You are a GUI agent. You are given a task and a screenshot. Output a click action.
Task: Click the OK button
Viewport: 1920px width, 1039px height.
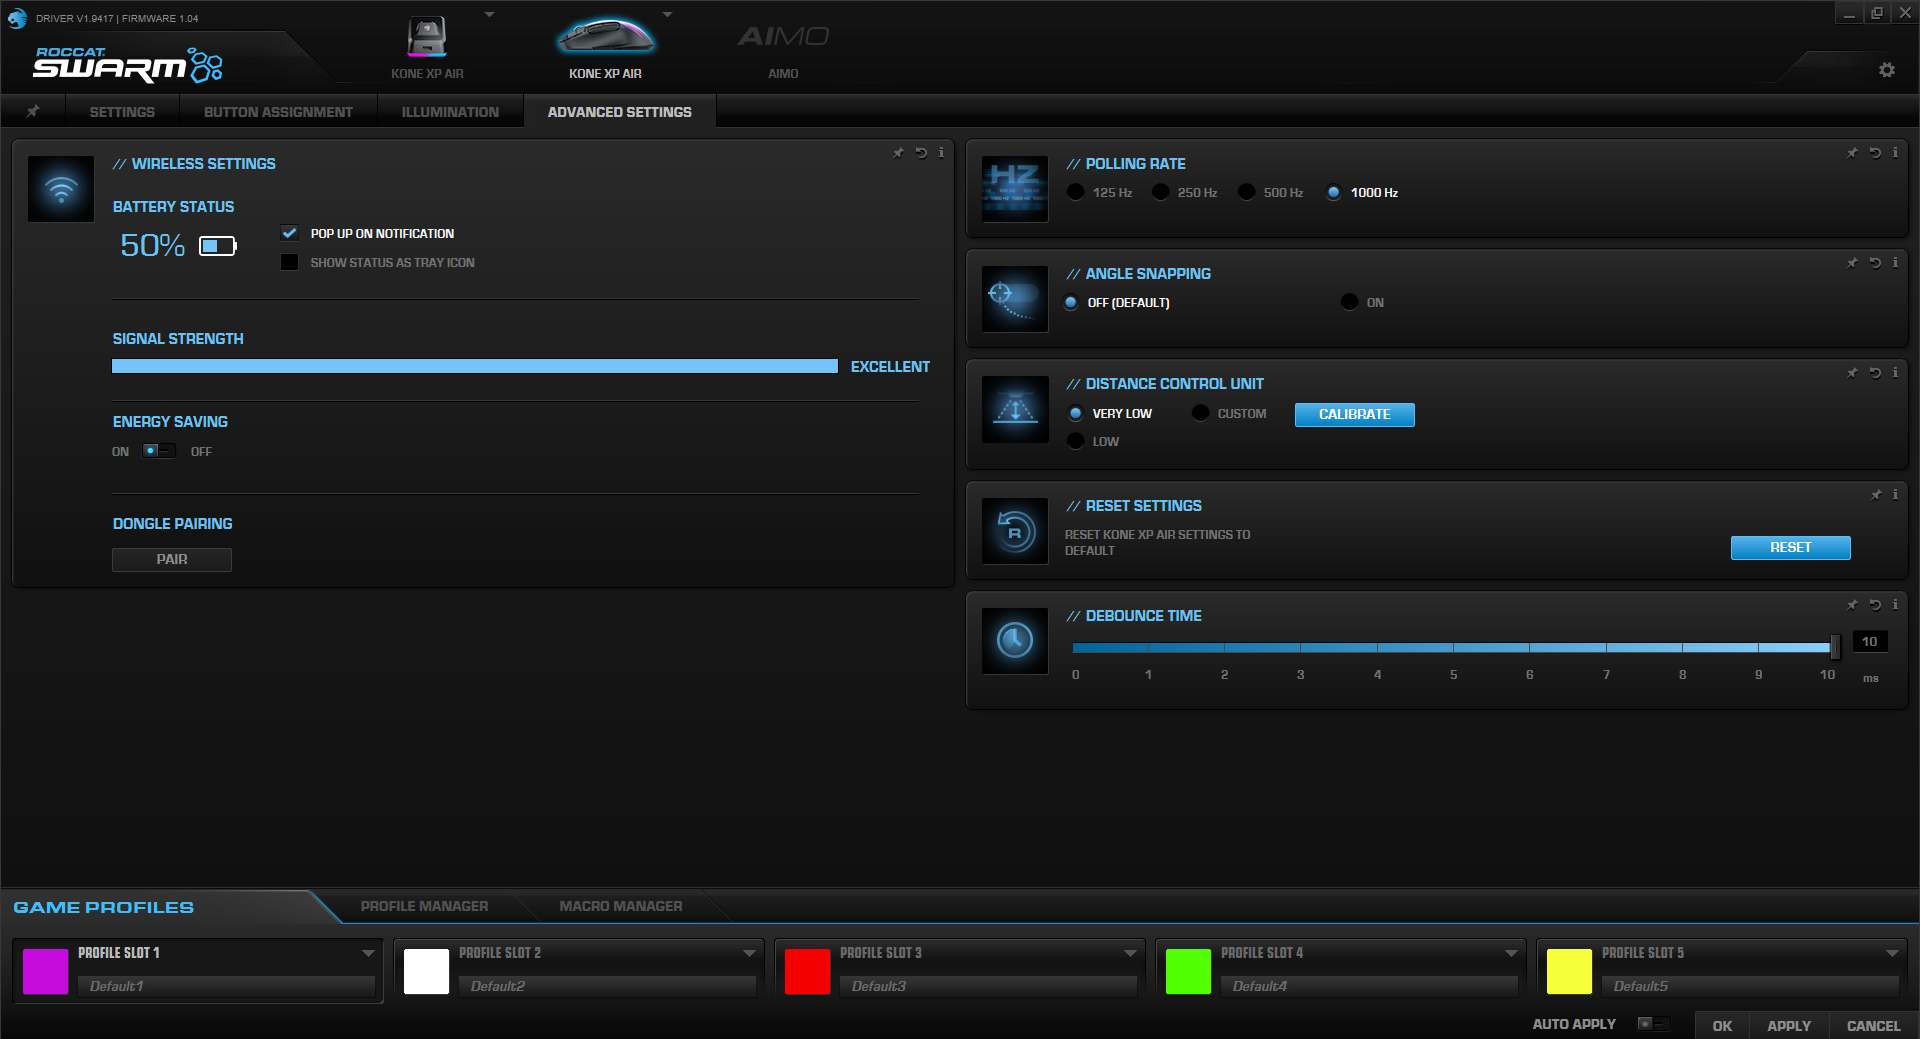tap(1722, 1025)
